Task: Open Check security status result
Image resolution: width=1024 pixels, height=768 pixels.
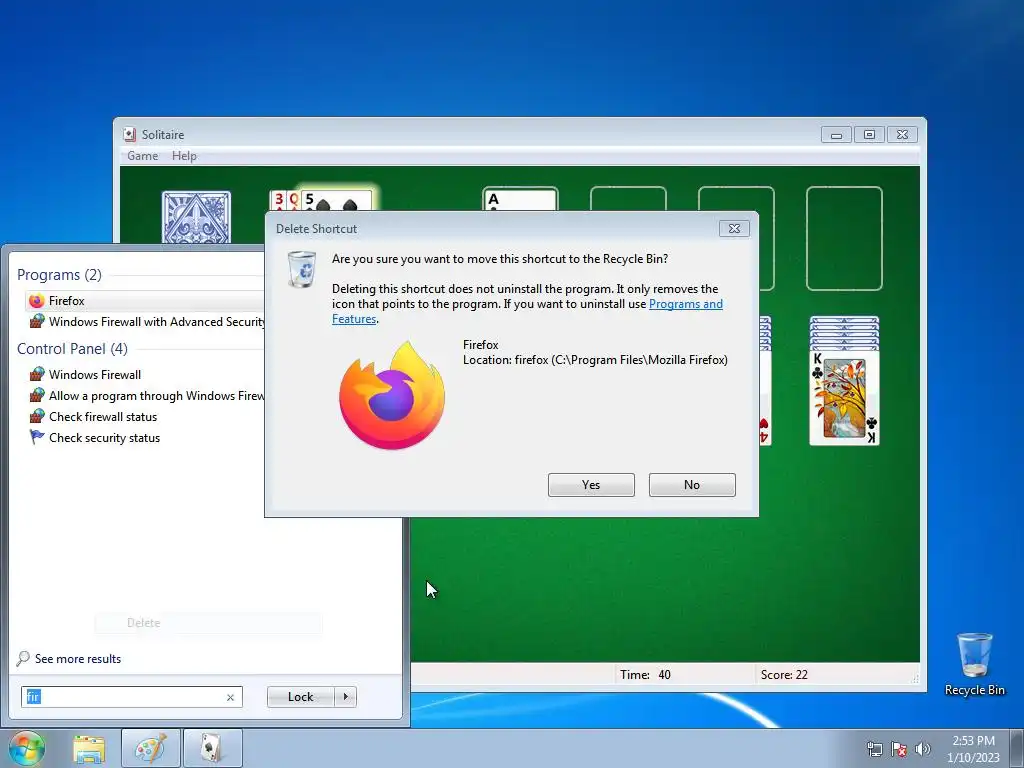Action: [104, 438]
